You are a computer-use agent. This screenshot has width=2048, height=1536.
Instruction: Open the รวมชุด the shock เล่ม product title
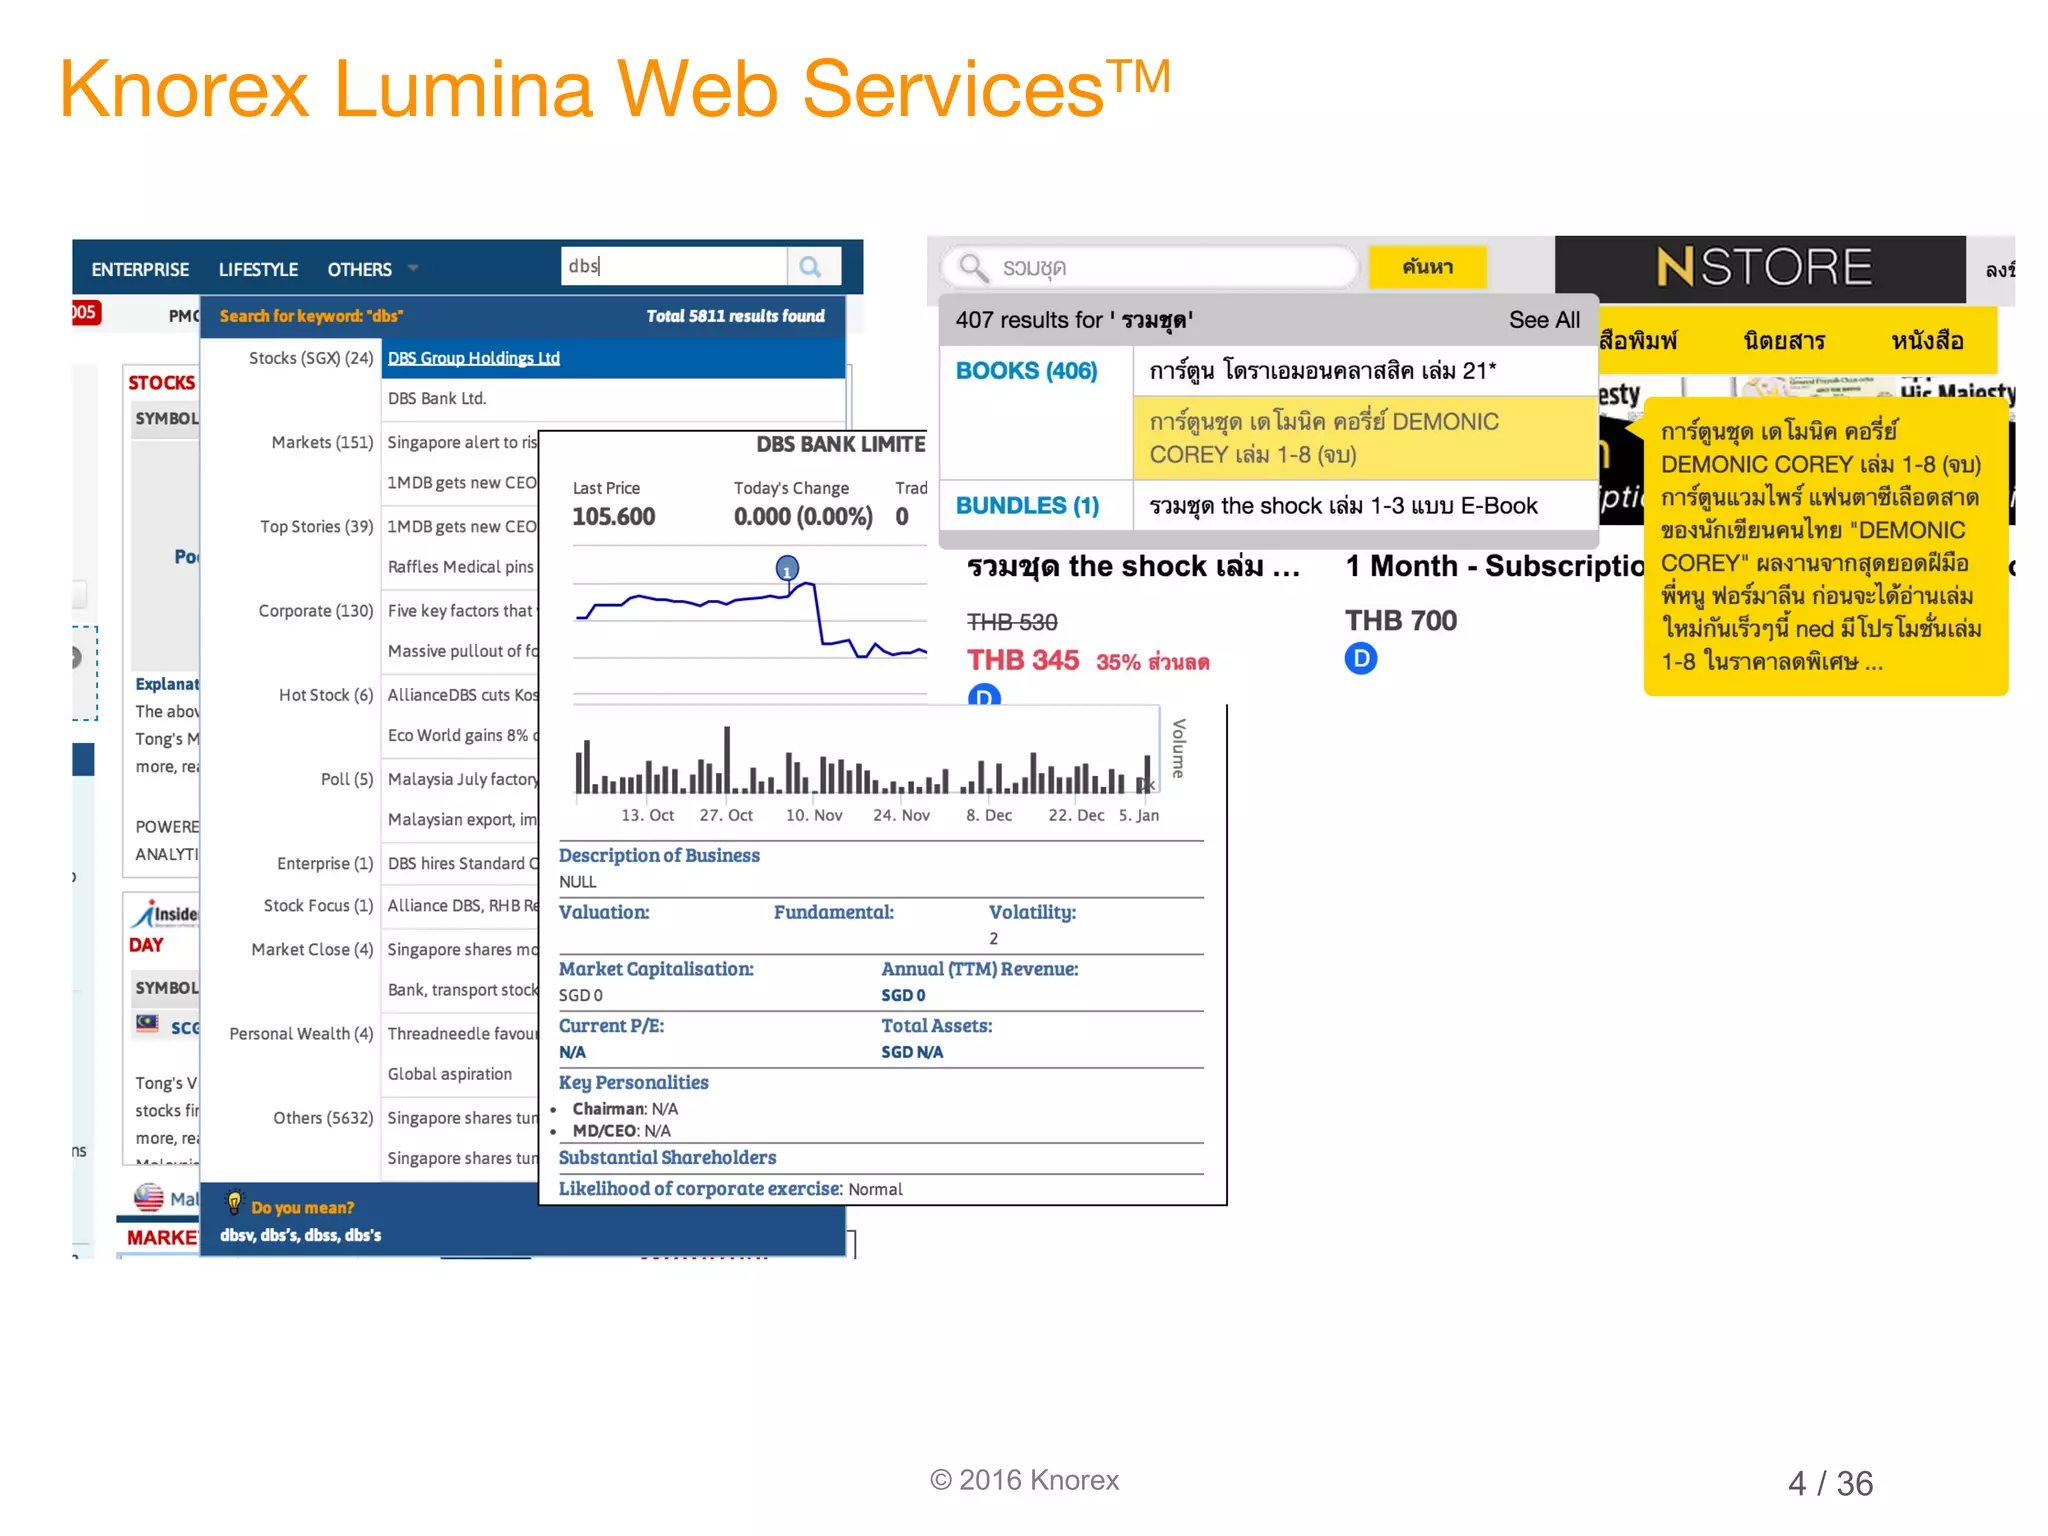(1133, 567)
